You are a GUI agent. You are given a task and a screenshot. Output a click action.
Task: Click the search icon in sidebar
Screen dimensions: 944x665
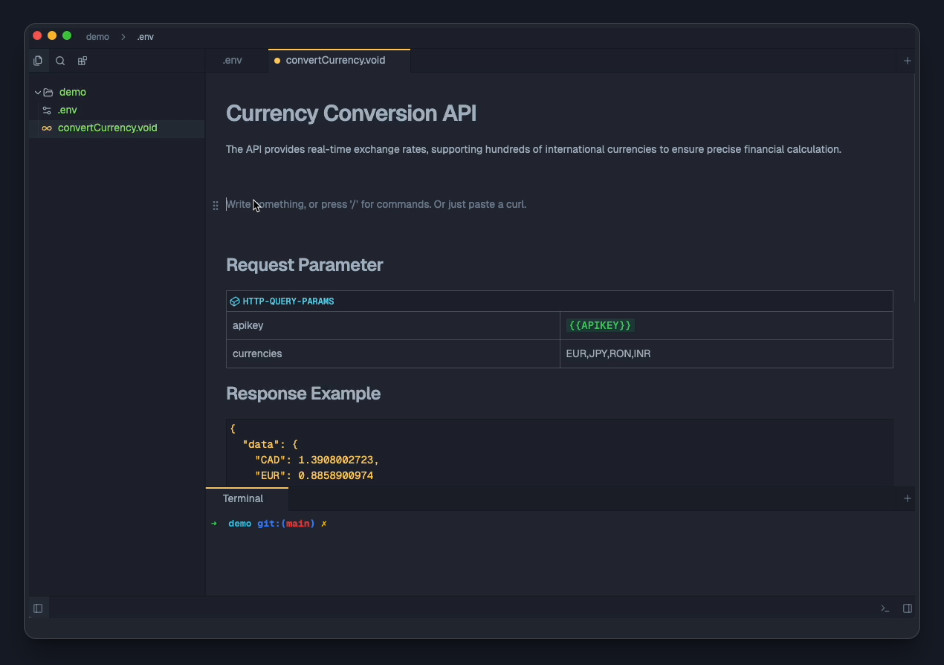[x=60, y=61]
